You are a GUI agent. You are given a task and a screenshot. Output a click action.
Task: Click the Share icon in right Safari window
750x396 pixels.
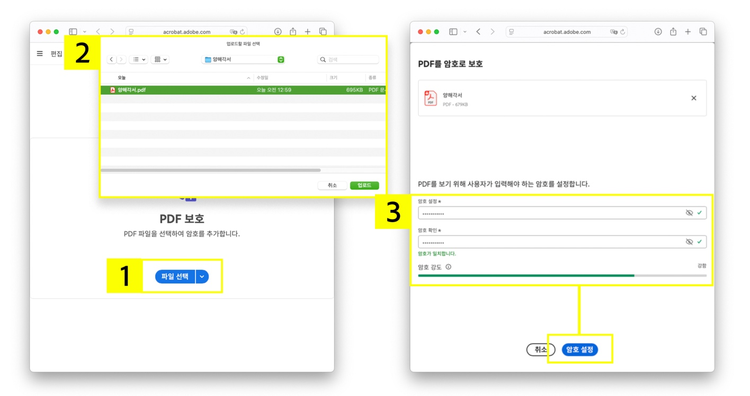click(673, 32)
